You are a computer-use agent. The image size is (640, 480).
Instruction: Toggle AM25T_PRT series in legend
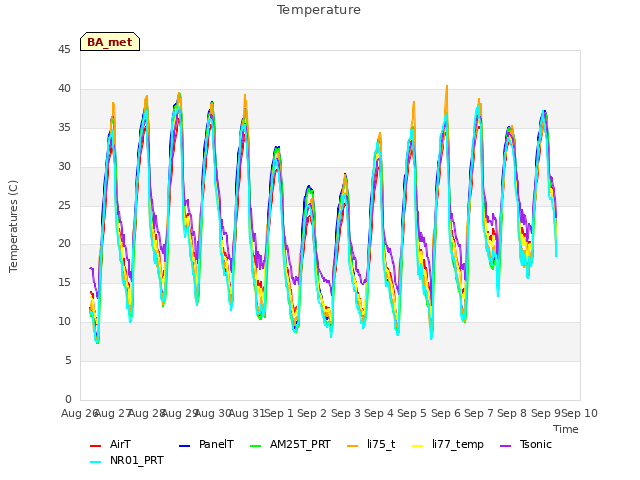pyautogui.click(x=291, y=444)
